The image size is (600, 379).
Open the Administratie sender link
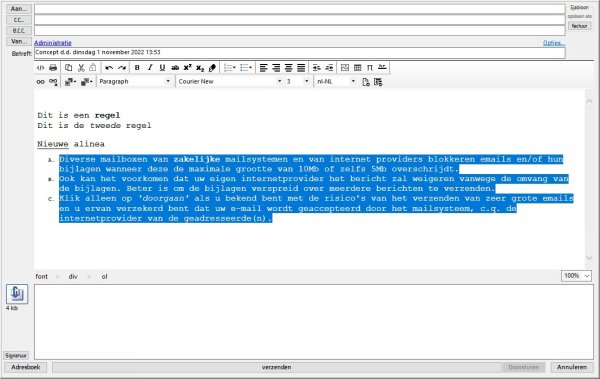click(53, 43)
